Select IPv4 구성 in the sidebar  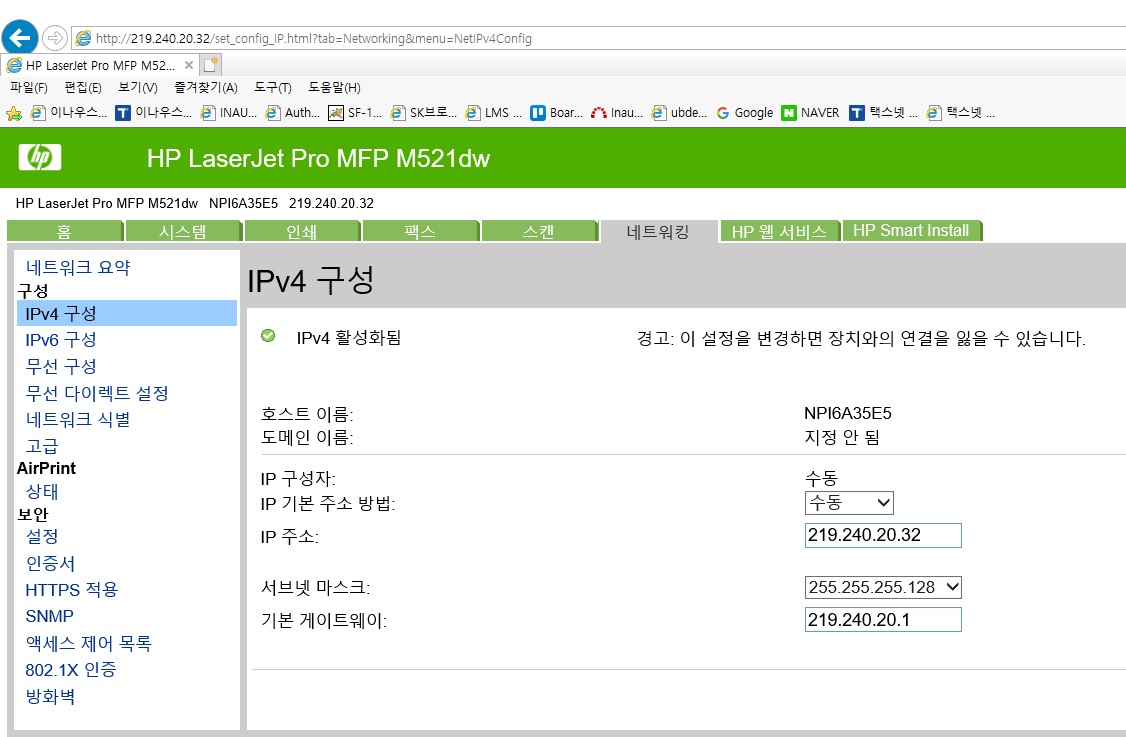tap(126, 313)
